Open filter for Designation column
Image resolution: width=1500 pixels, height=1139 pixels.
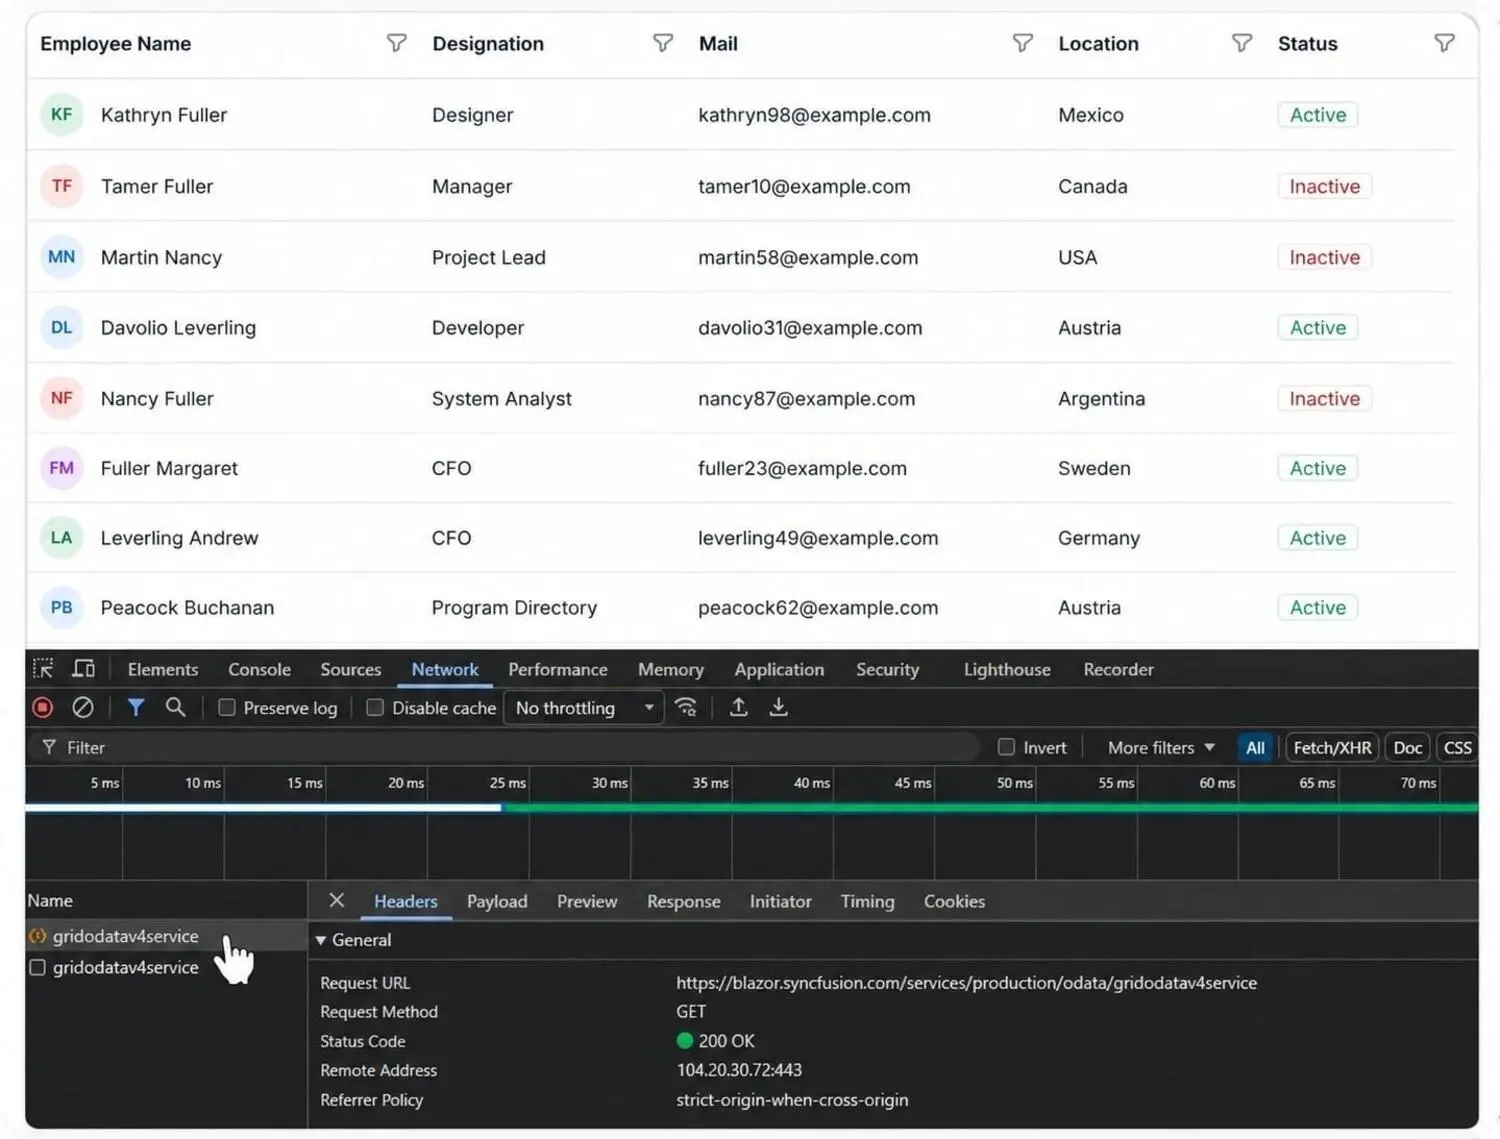663,43
